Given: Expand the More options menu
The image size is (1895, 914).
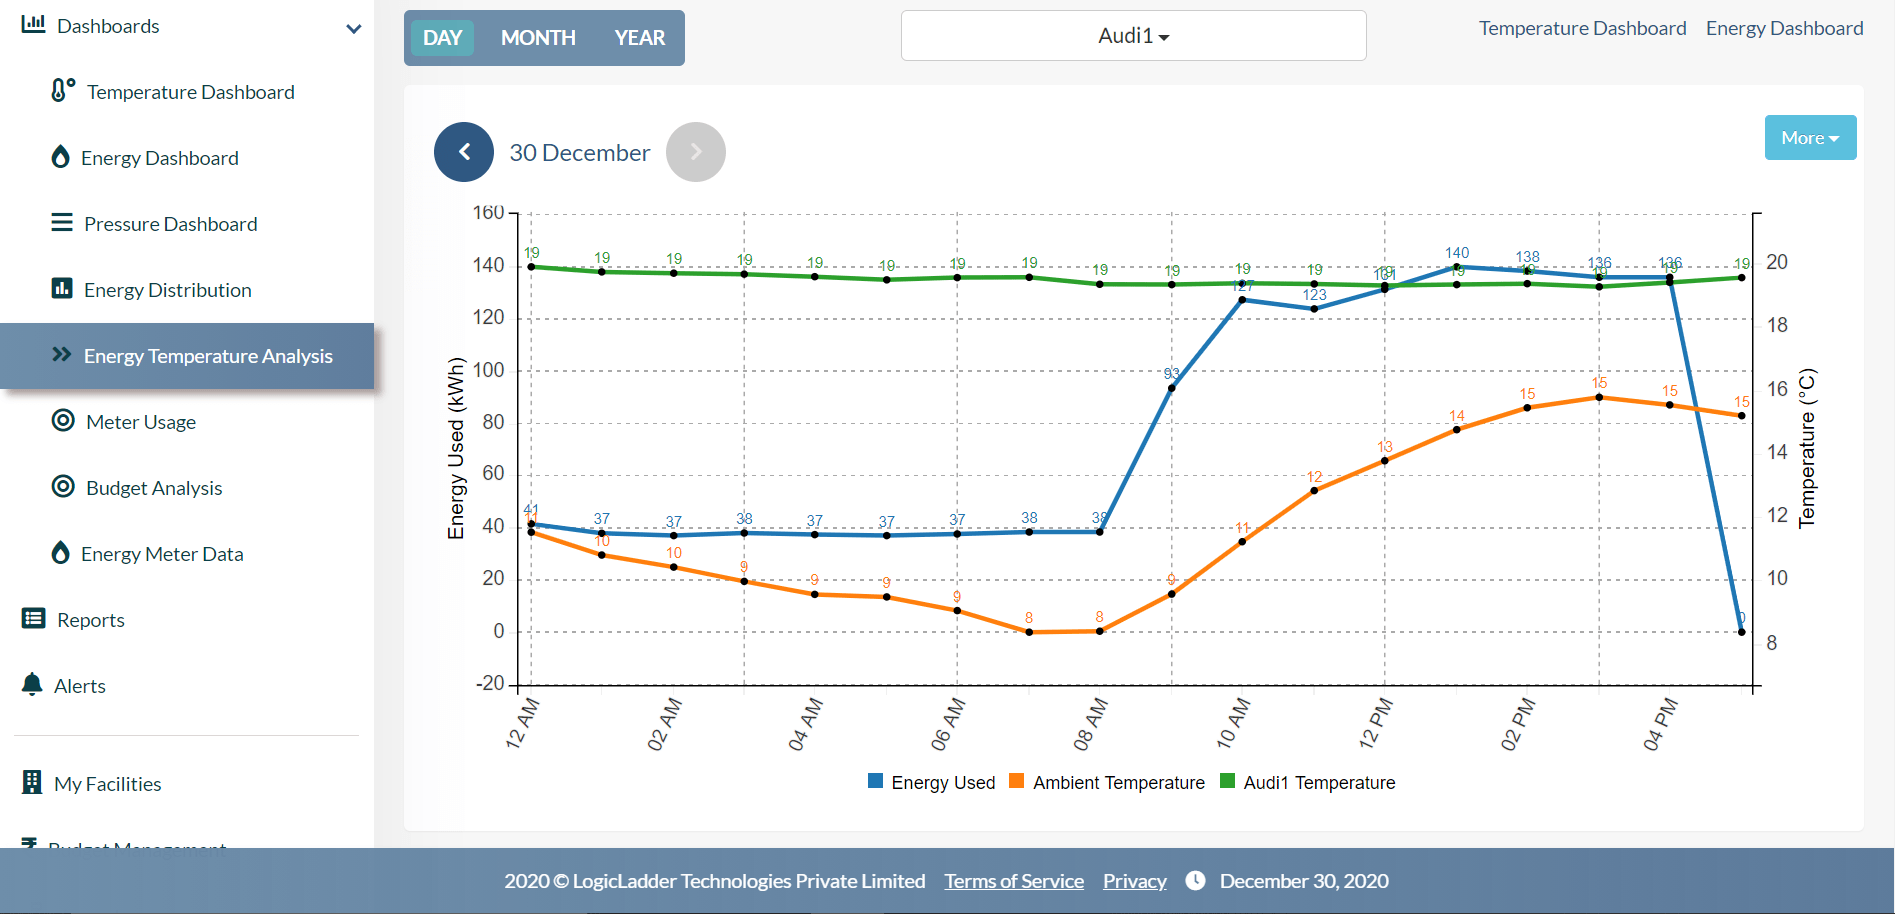Looking at the screenshot, I should pyautogui.click(x=1809, y=137).
